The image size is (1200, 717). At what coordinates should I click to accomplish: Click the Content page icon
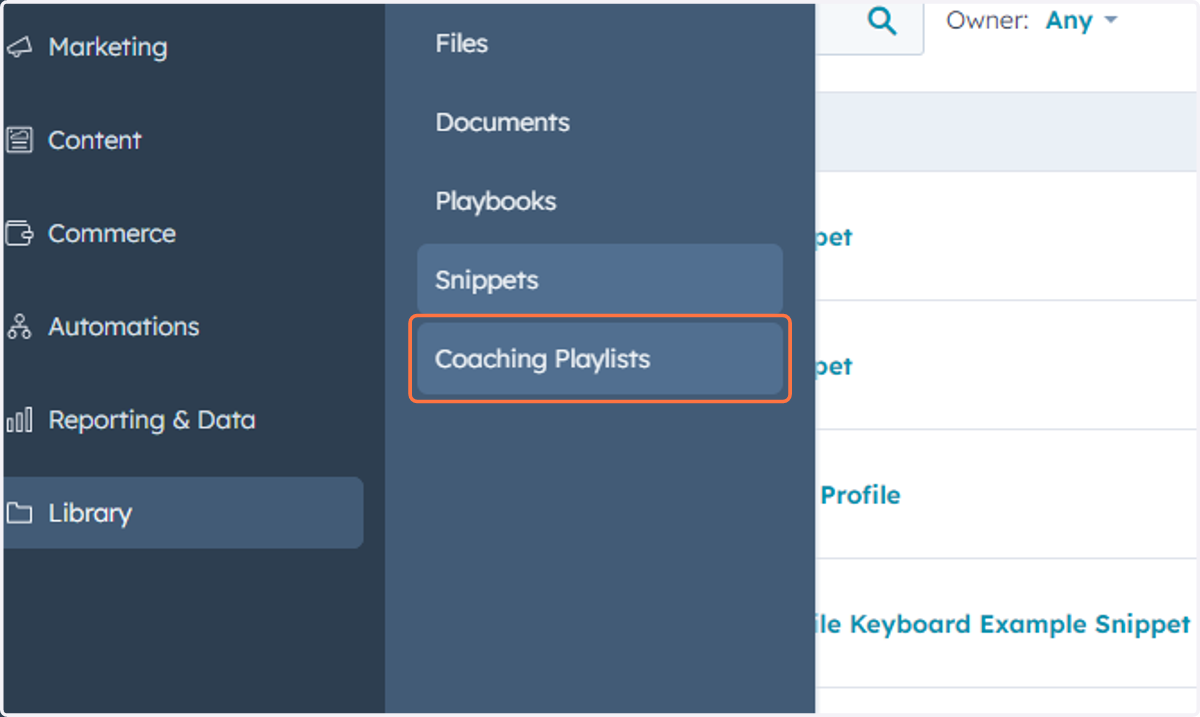18,140
